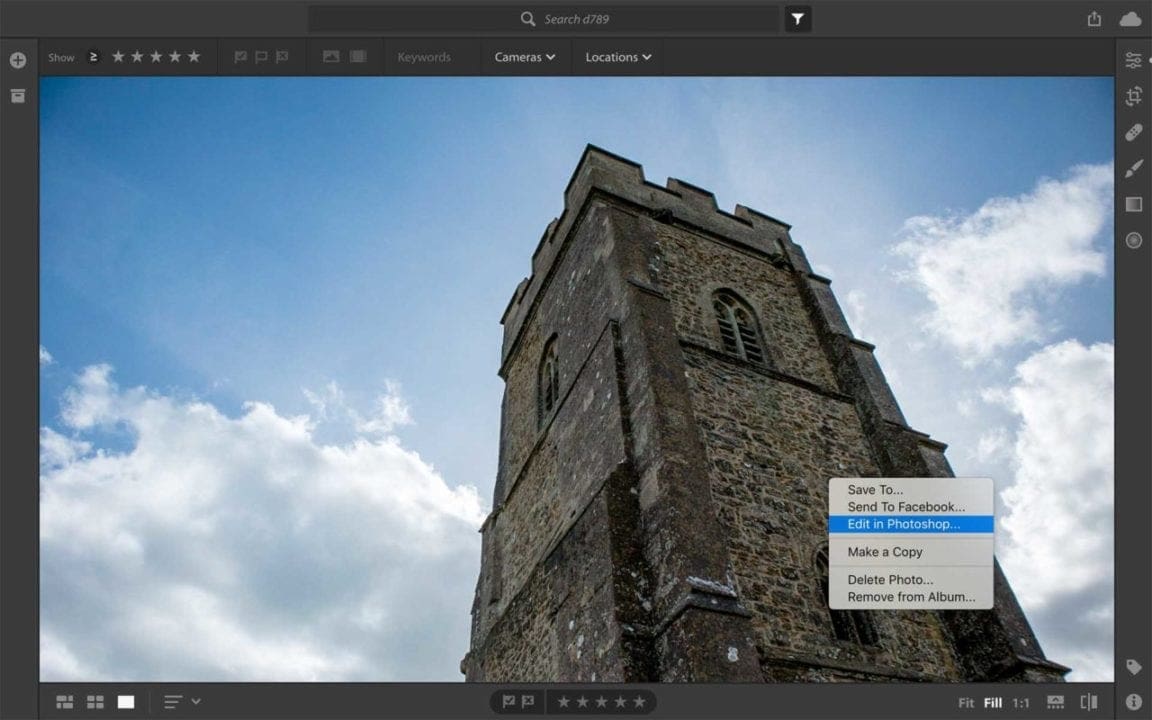1152x720 pixels.
Task: Filter by videos type icon
Action: pyautogui.click(x=358, y=57)
